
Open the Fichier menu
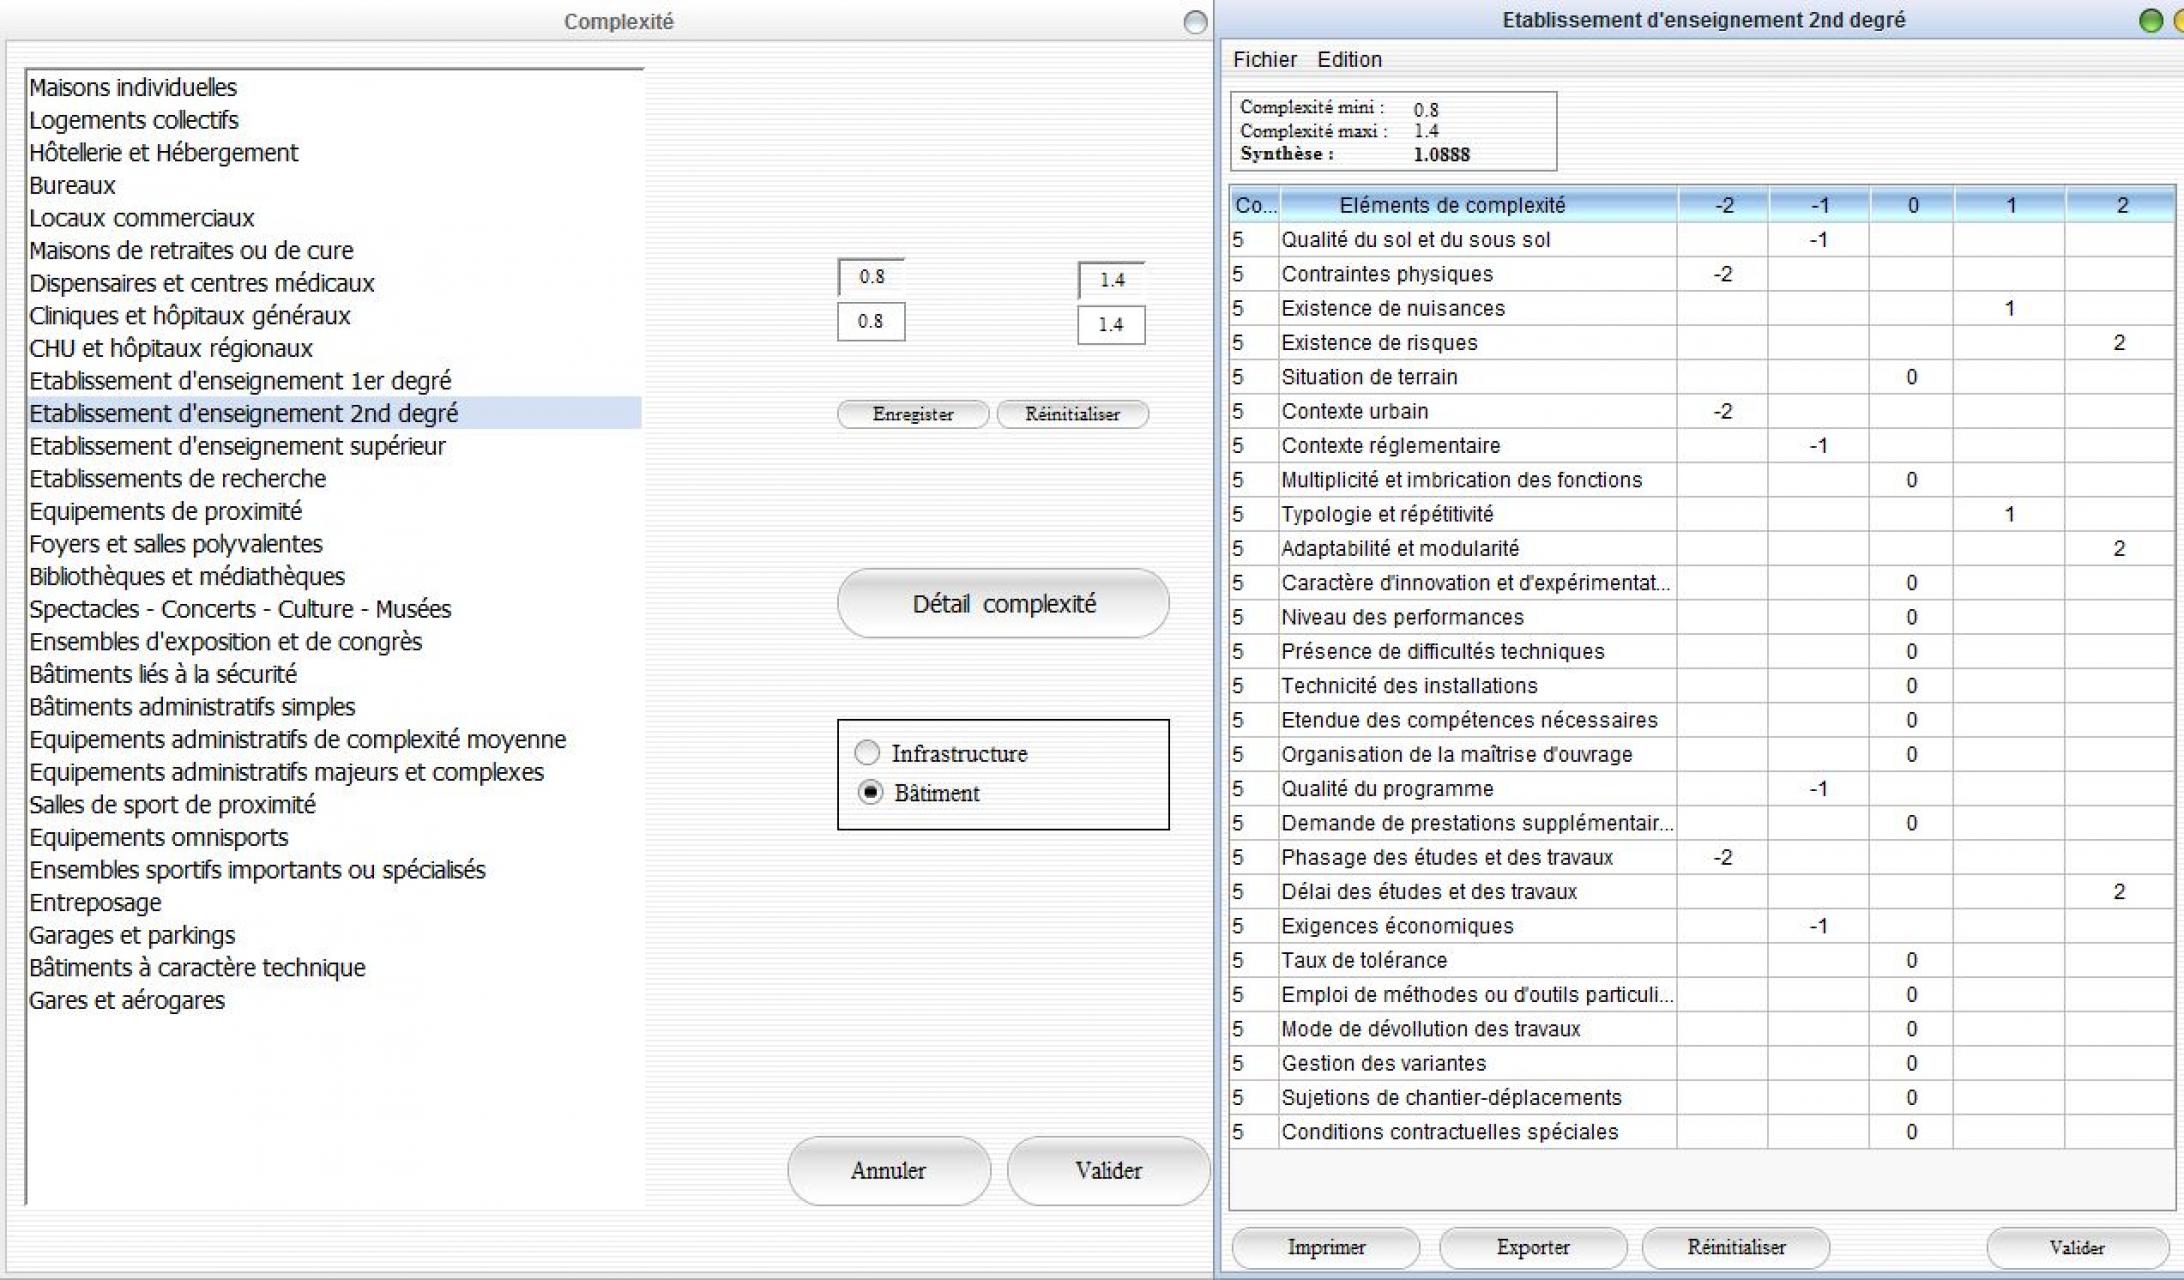tap(1264, 59)
